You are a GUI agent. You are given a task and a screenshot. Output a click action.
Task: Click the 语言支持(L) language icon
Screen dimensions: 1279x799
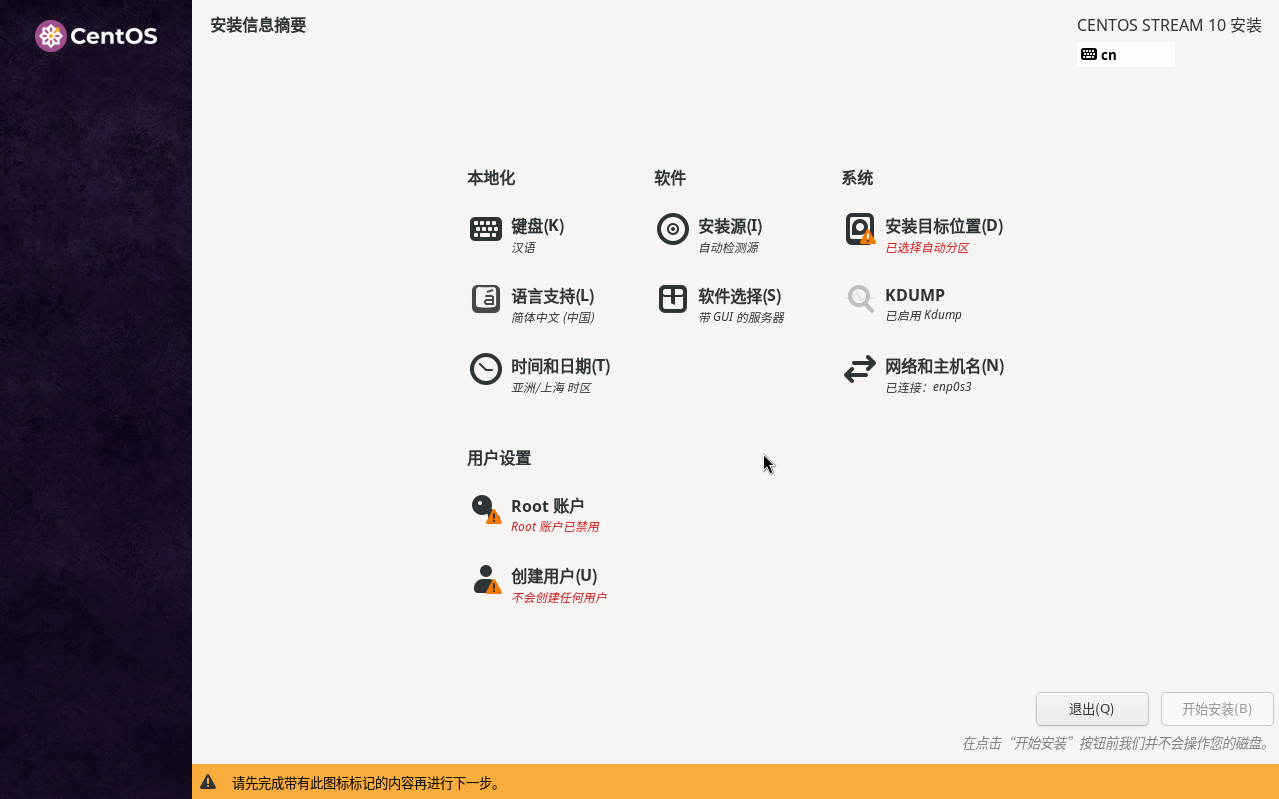[x=486, y=299]
